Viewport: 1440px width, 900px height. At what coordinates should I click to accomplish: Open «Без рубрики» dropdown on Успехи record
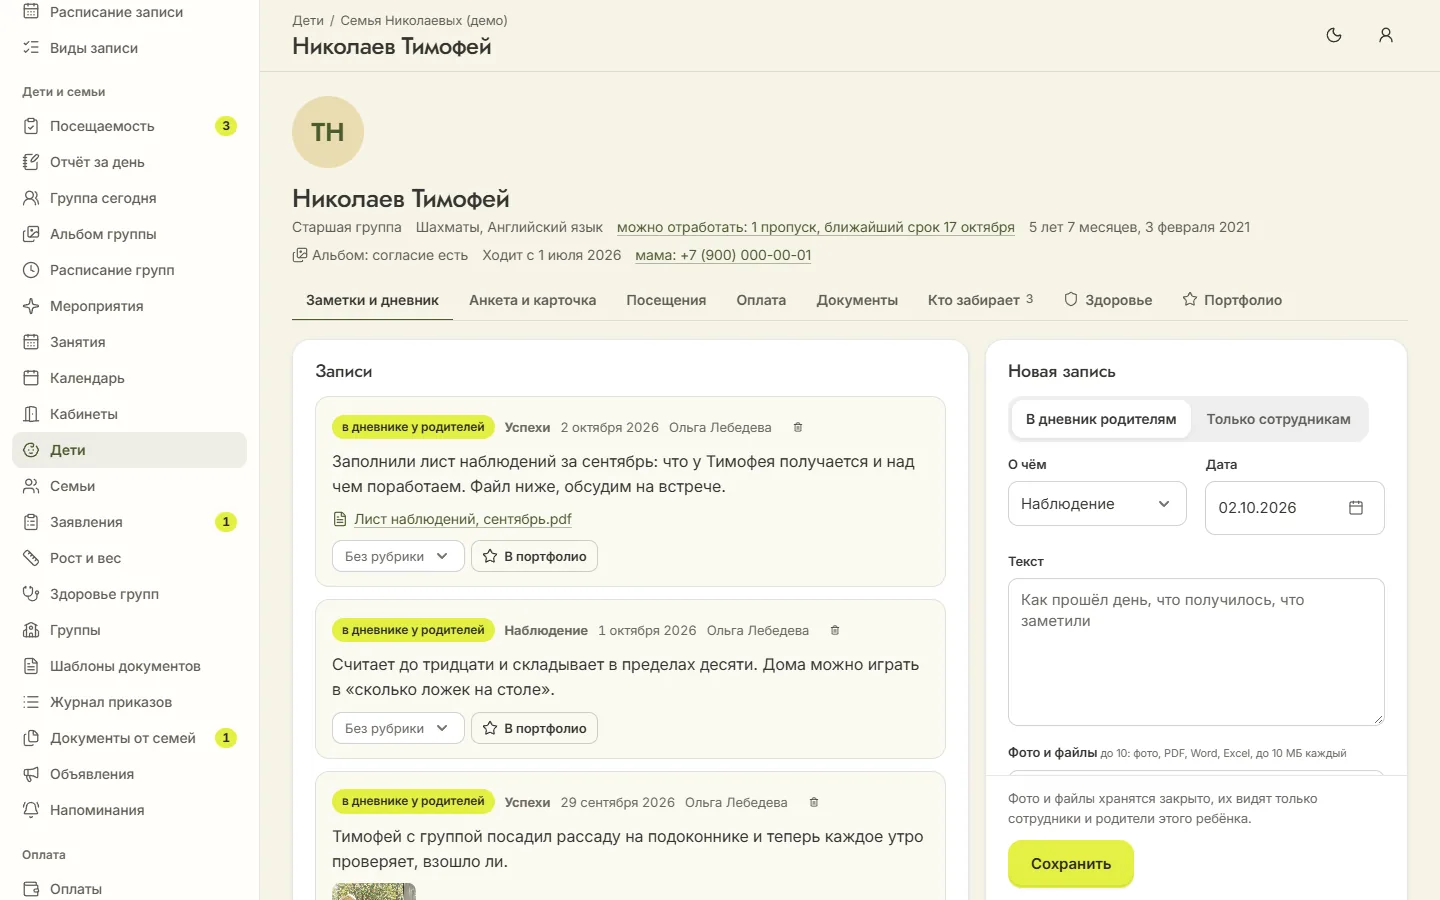[x=398, y=556]
